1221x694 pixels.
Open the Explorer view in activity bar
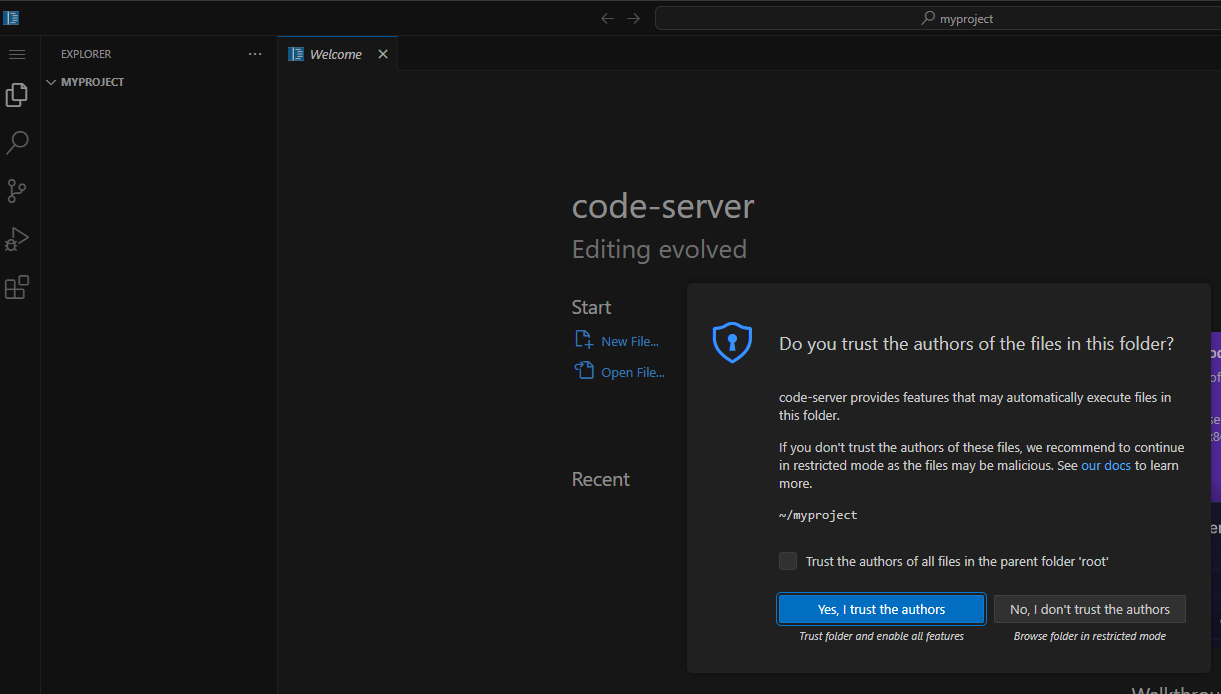pos(17,95)
